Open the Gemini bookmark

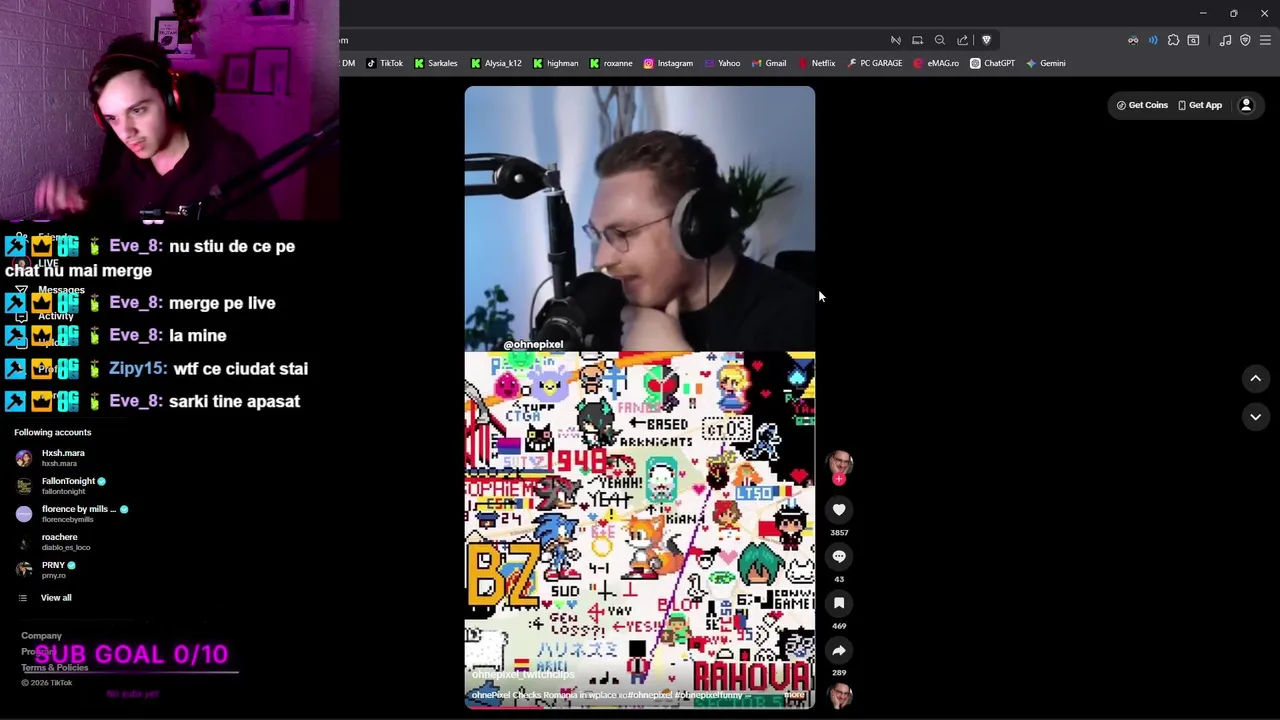tap(1045, 63)
